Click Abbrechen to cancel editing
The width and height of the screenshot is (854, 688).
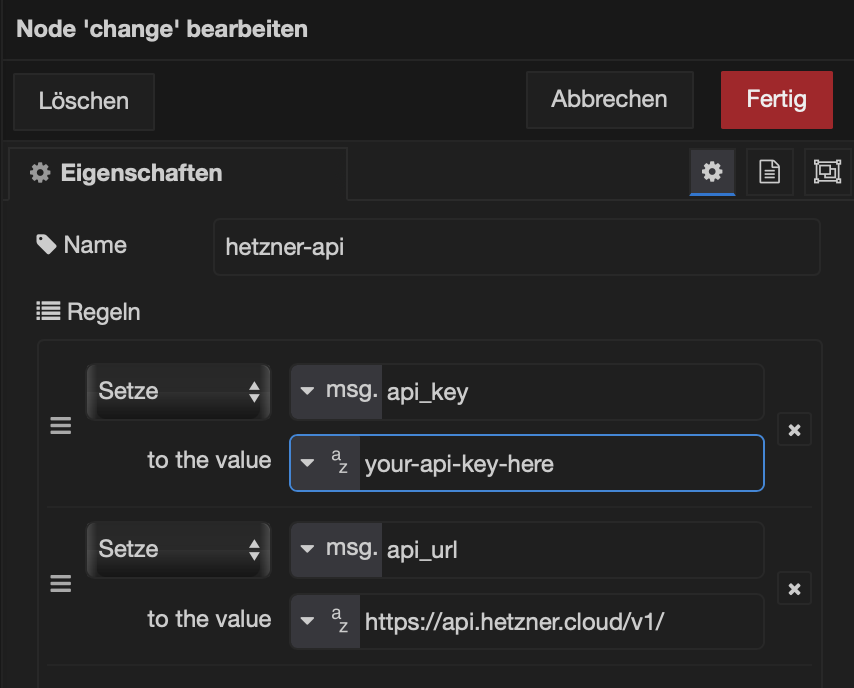coord(609,100)
